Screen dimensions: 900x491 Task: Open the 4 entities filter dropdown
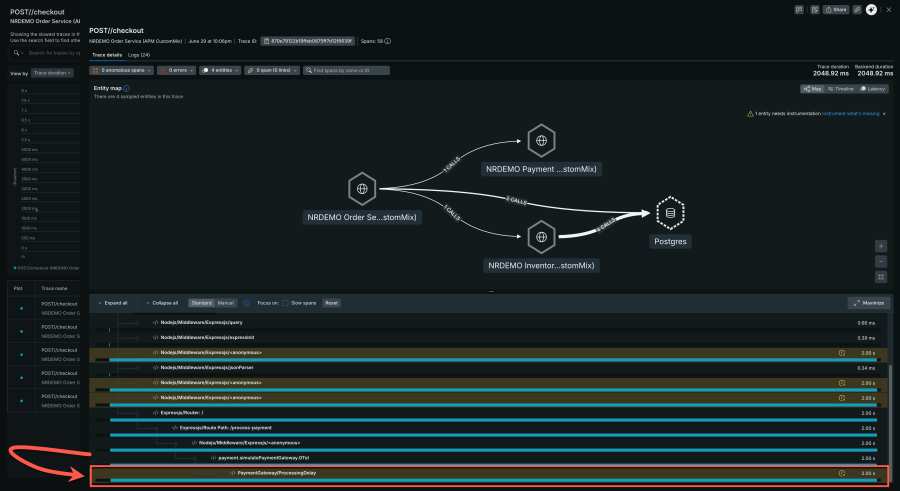click(x=220, y=70)
